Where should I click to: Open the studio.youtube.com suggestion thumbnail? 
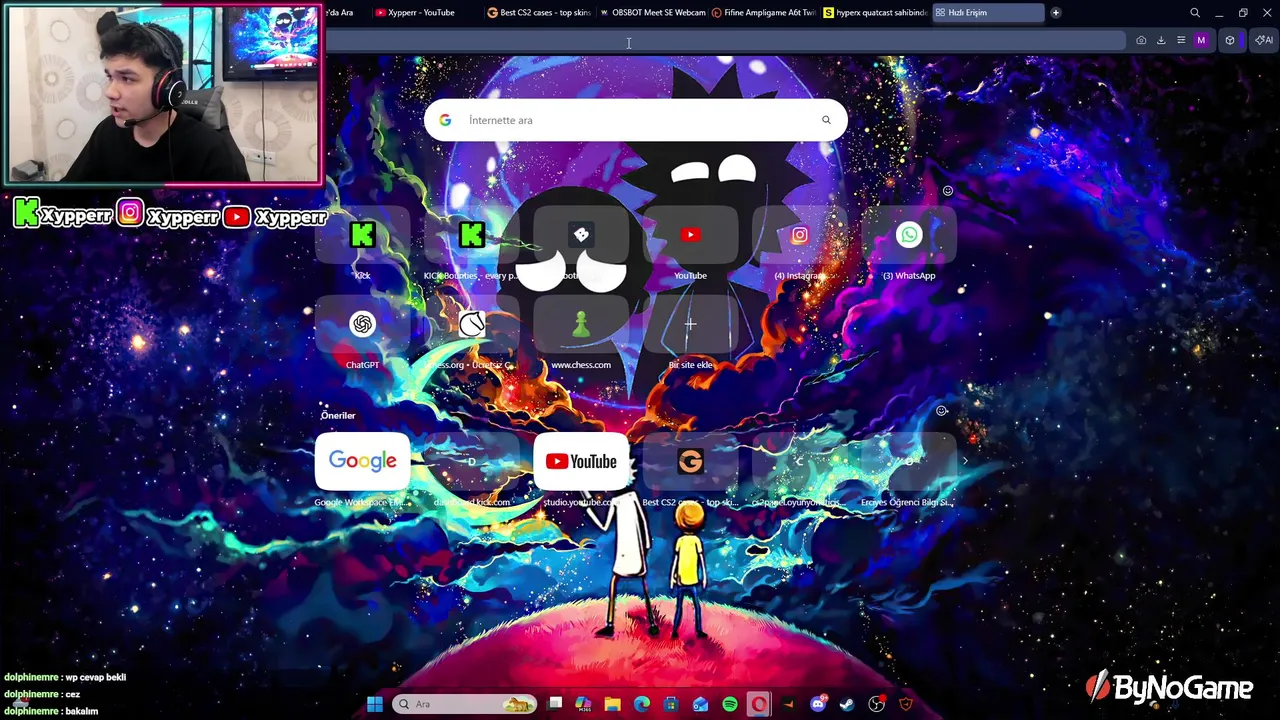pos(580,461)
